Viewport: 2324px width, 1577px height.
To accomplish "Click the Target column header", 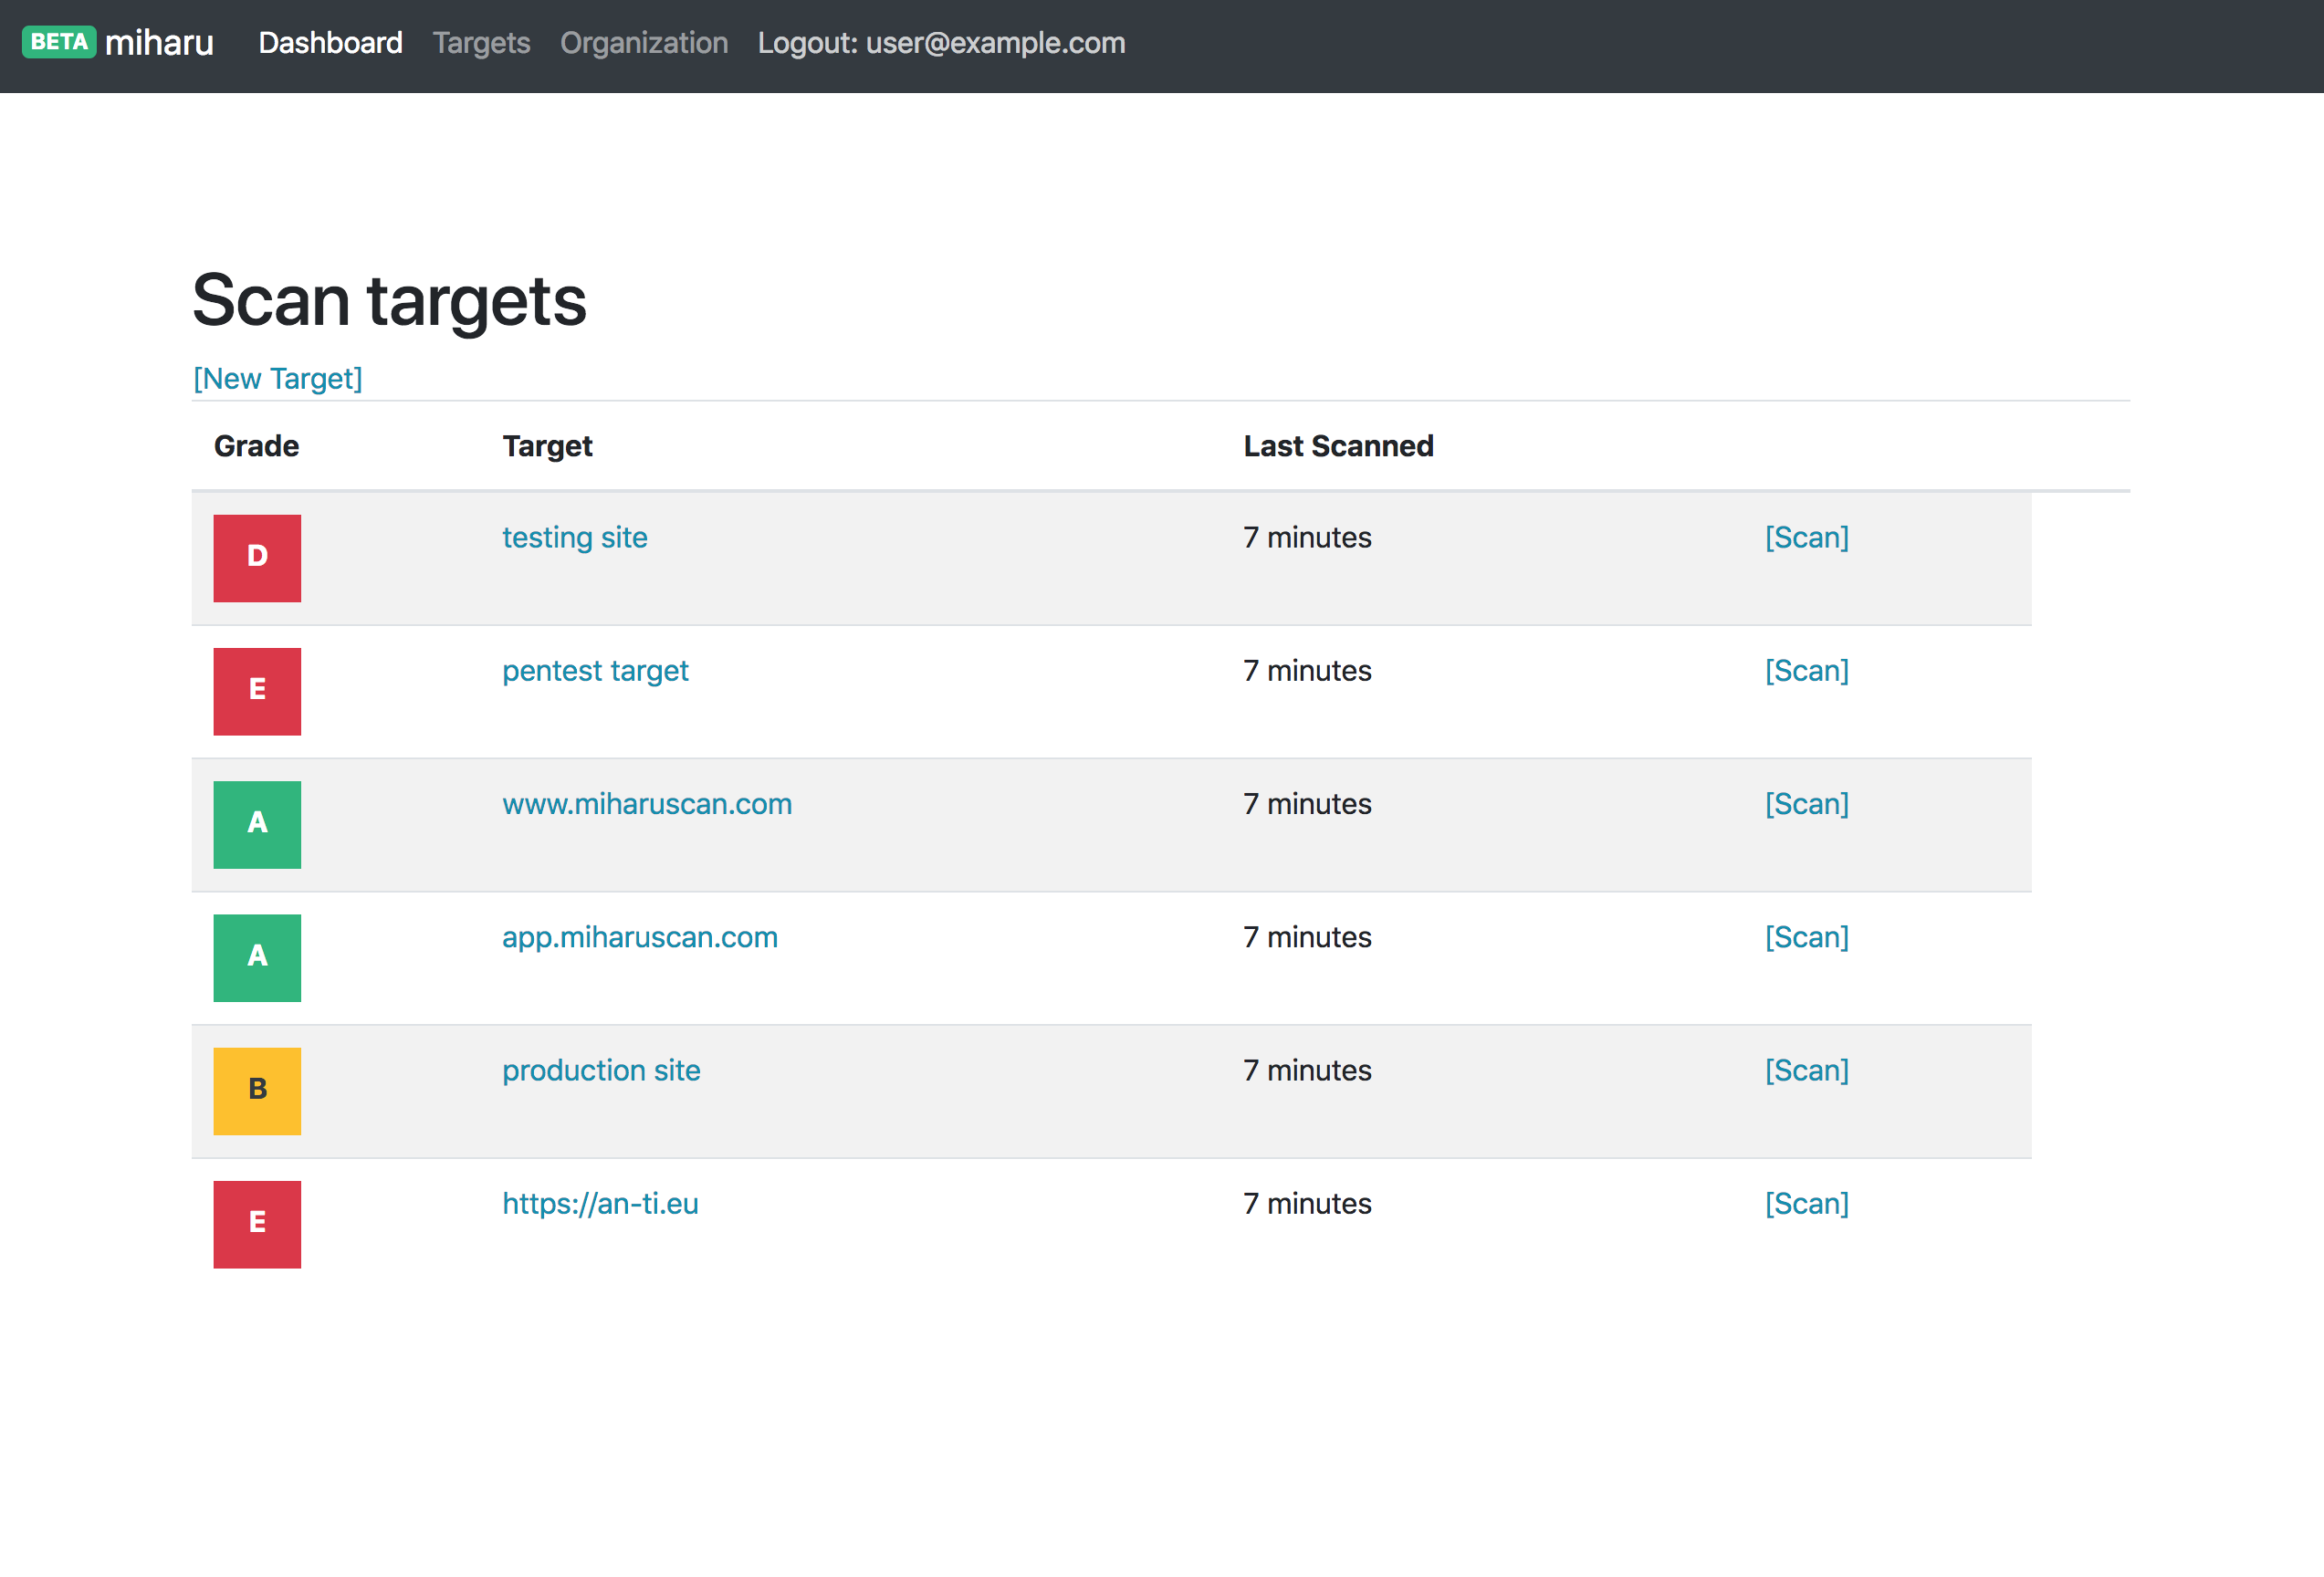I will (547, 446).
